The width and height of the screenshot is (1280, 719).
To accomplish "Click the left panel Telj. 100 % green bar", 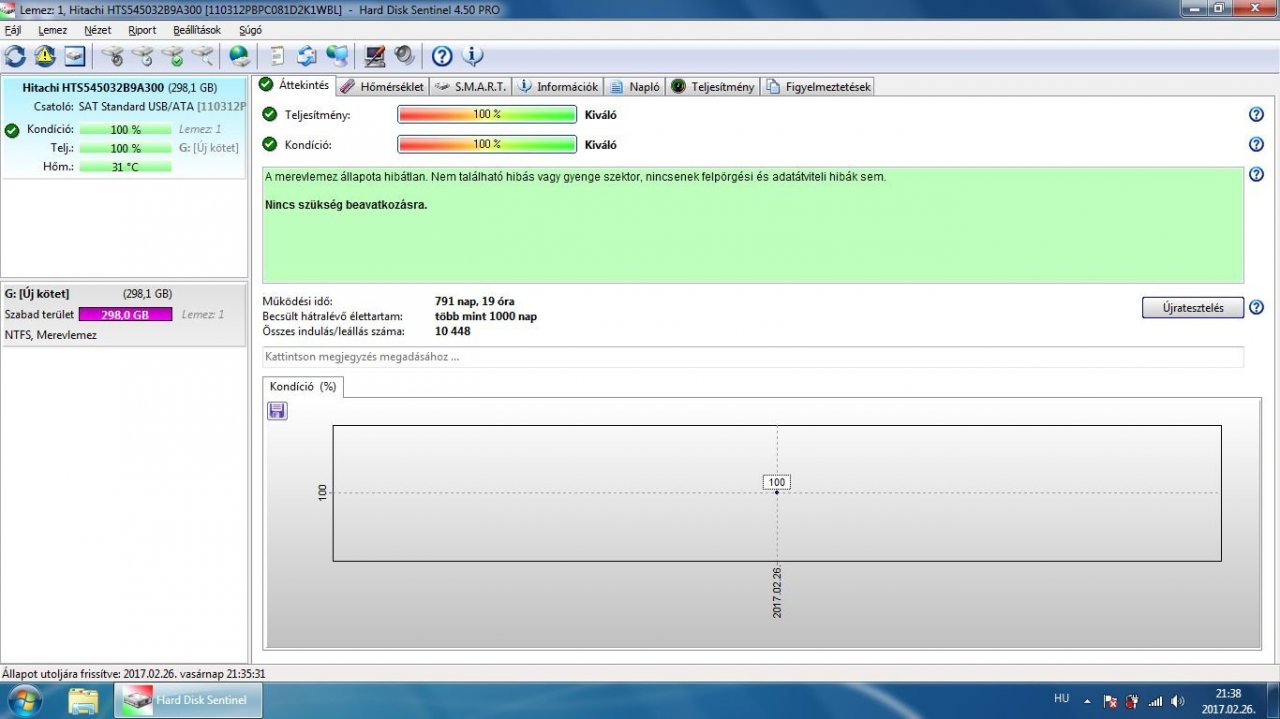I will (x=125, y=148).
